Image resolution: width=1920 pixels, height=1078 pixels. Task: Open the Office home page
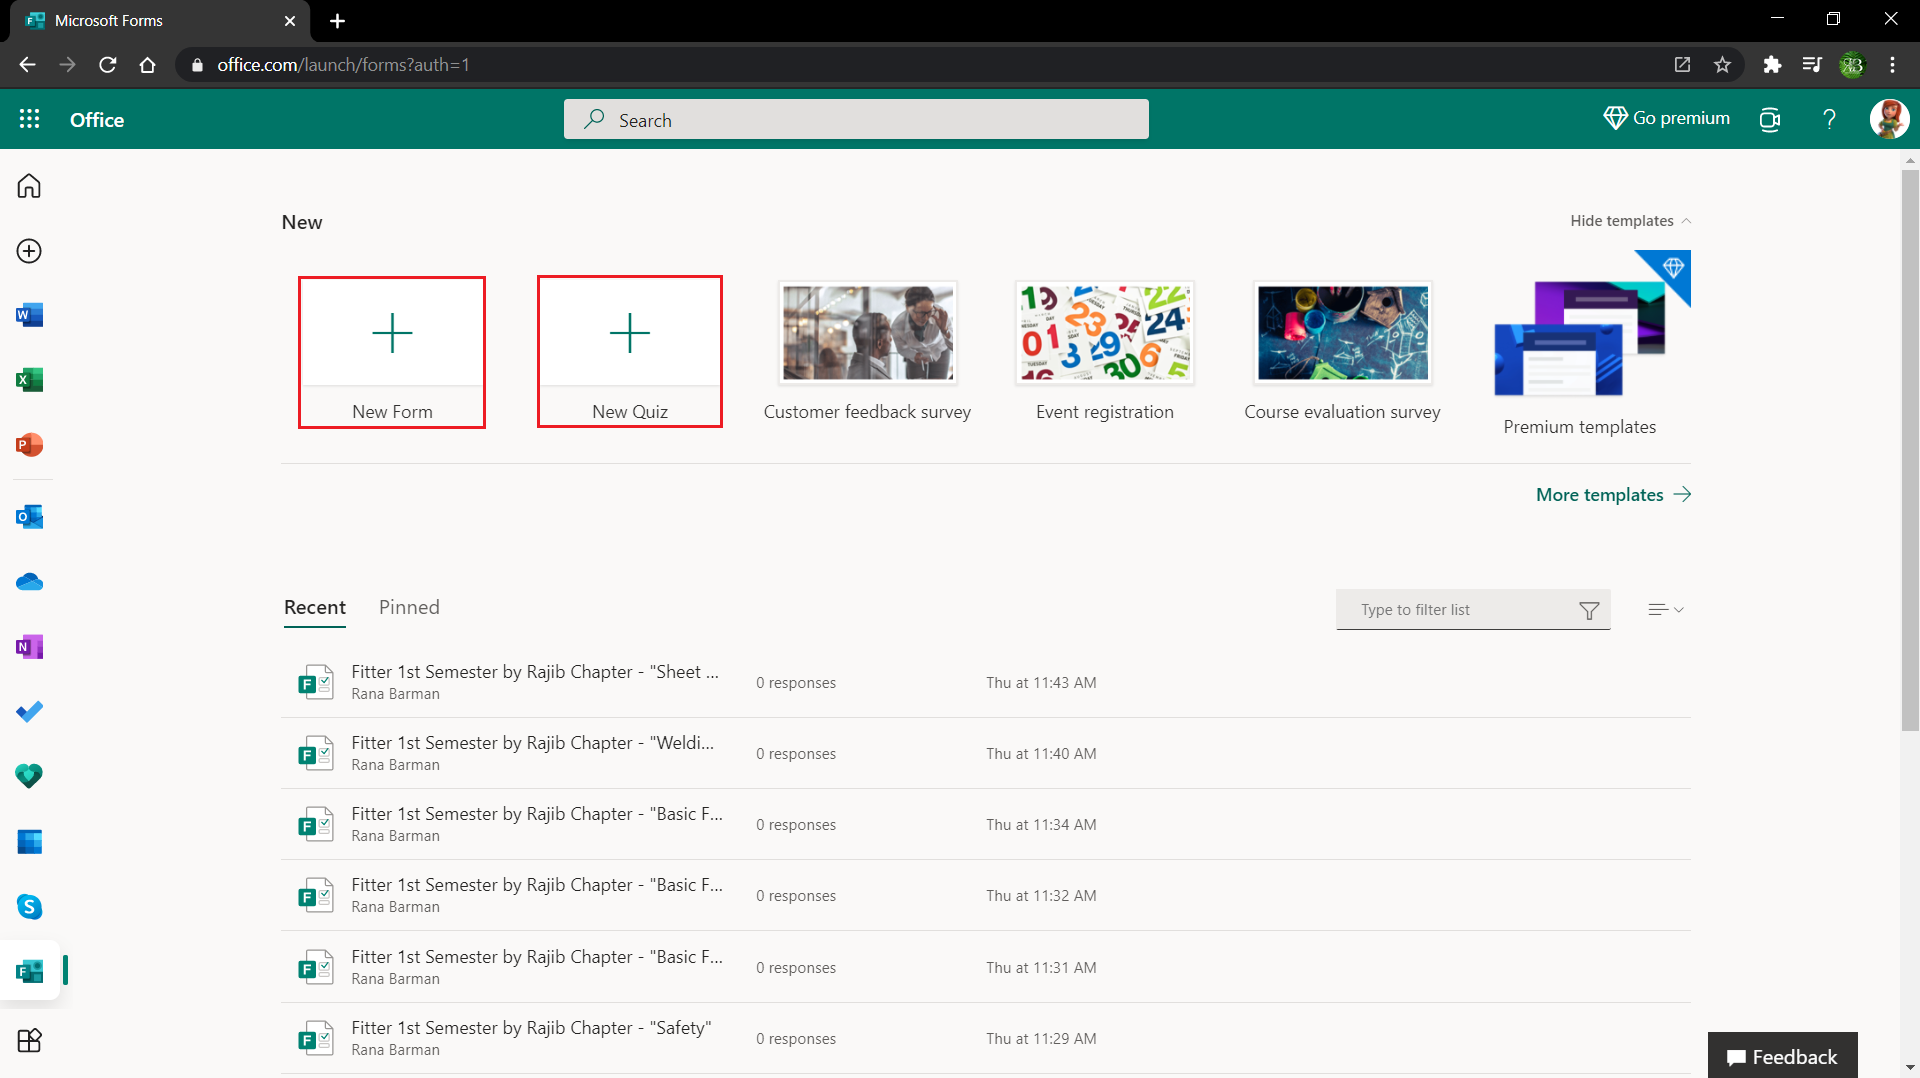point(96,119)
